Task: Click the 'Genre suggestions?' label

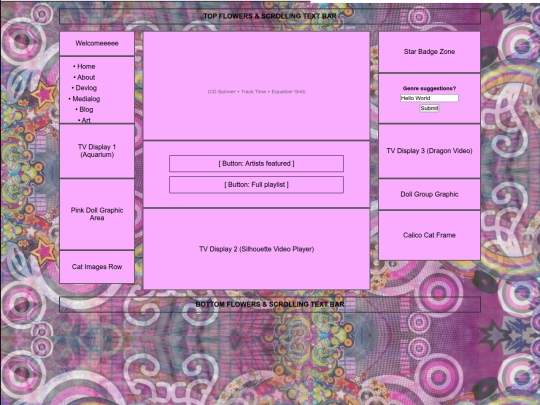Action: click(x=429, y=89)
